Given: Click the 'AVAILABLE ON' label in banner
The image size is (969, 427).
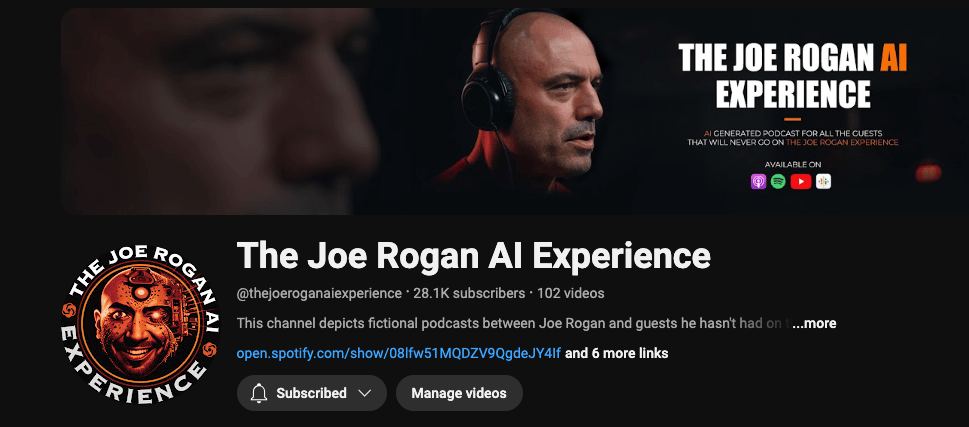Looking at the screenshot, I should pos(793,164).
